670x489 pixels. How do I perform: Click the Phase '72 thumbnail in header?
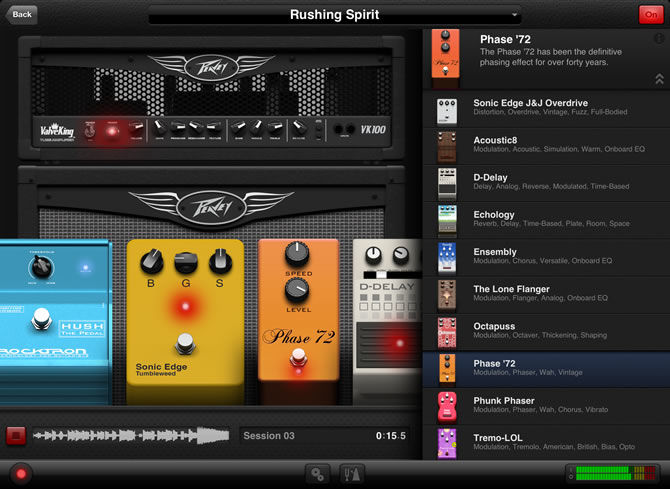(x=445, y=58)
